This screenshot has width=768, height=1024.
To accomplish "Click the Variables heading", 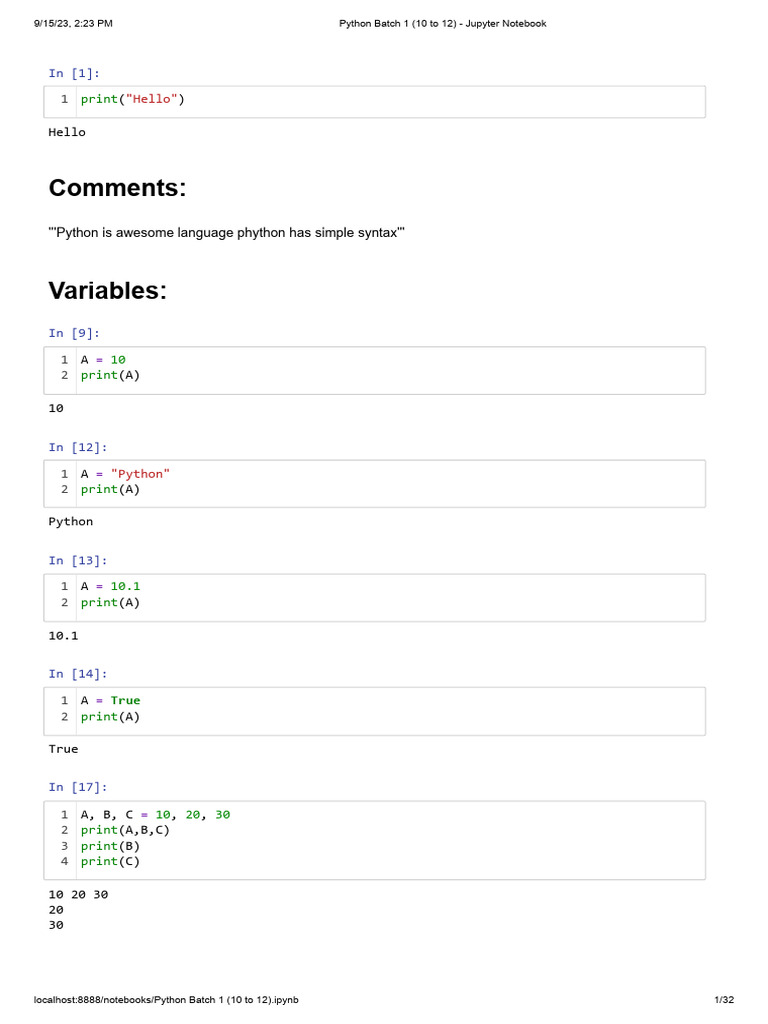I will tap(107, 291).
